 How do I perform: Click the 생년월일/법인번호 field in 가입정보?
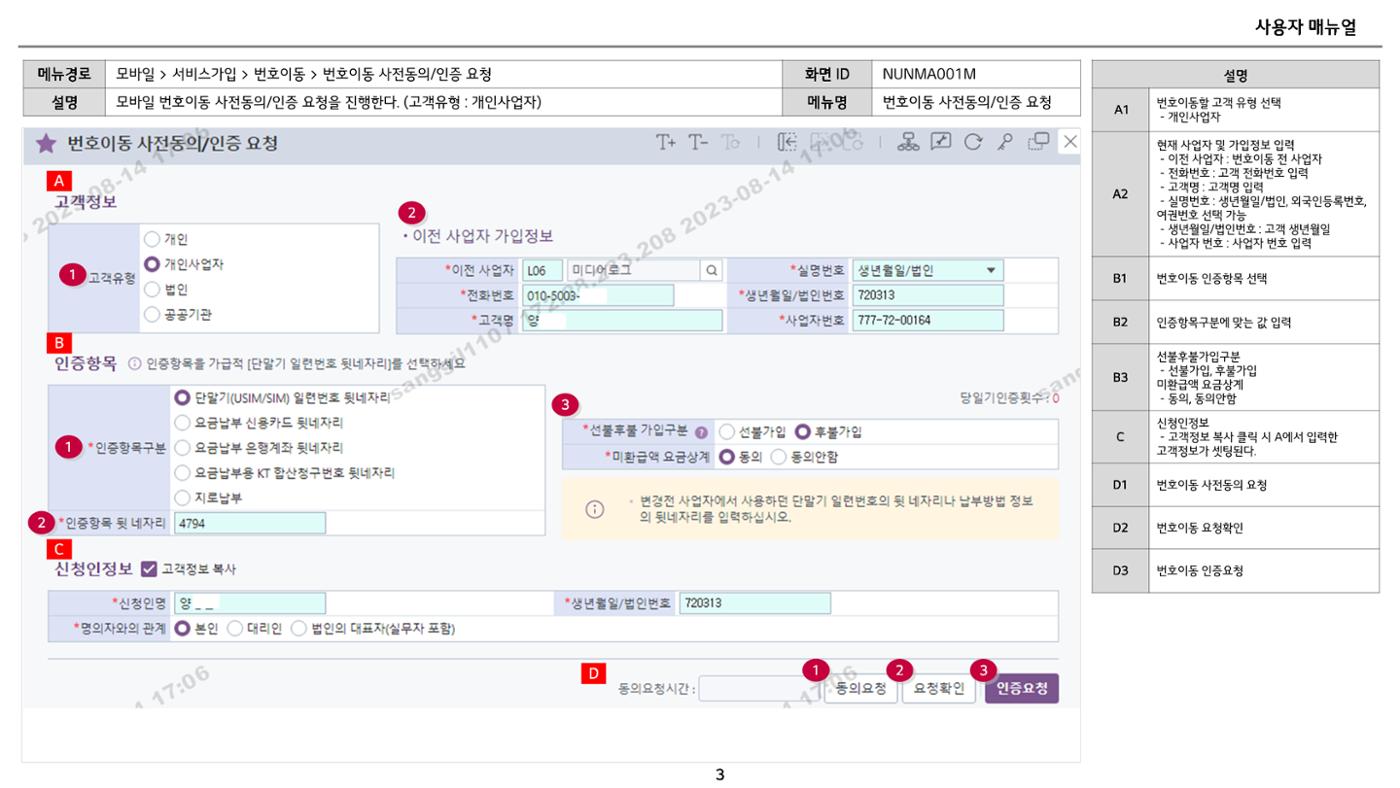pyautogui.click(x=928, y=296)
